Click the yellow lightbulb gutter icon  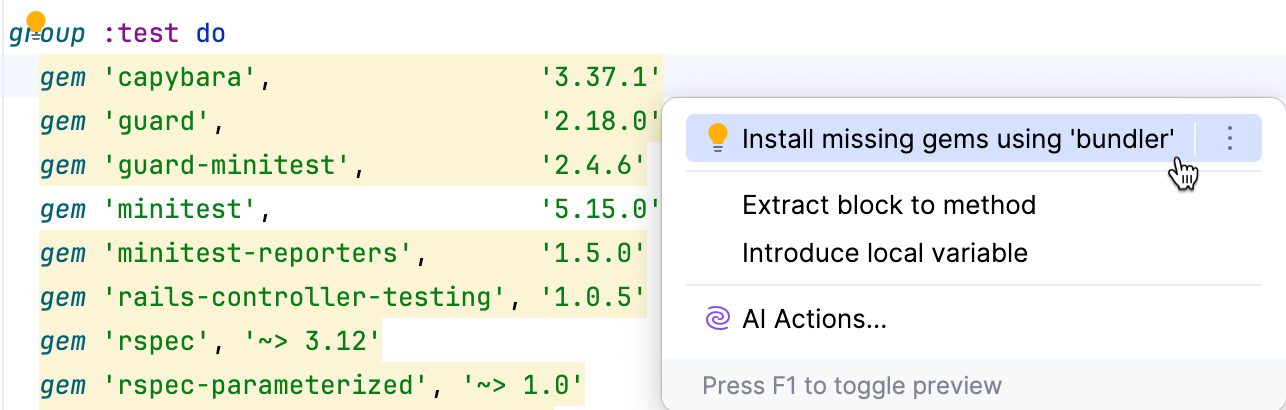click(36, 24)
